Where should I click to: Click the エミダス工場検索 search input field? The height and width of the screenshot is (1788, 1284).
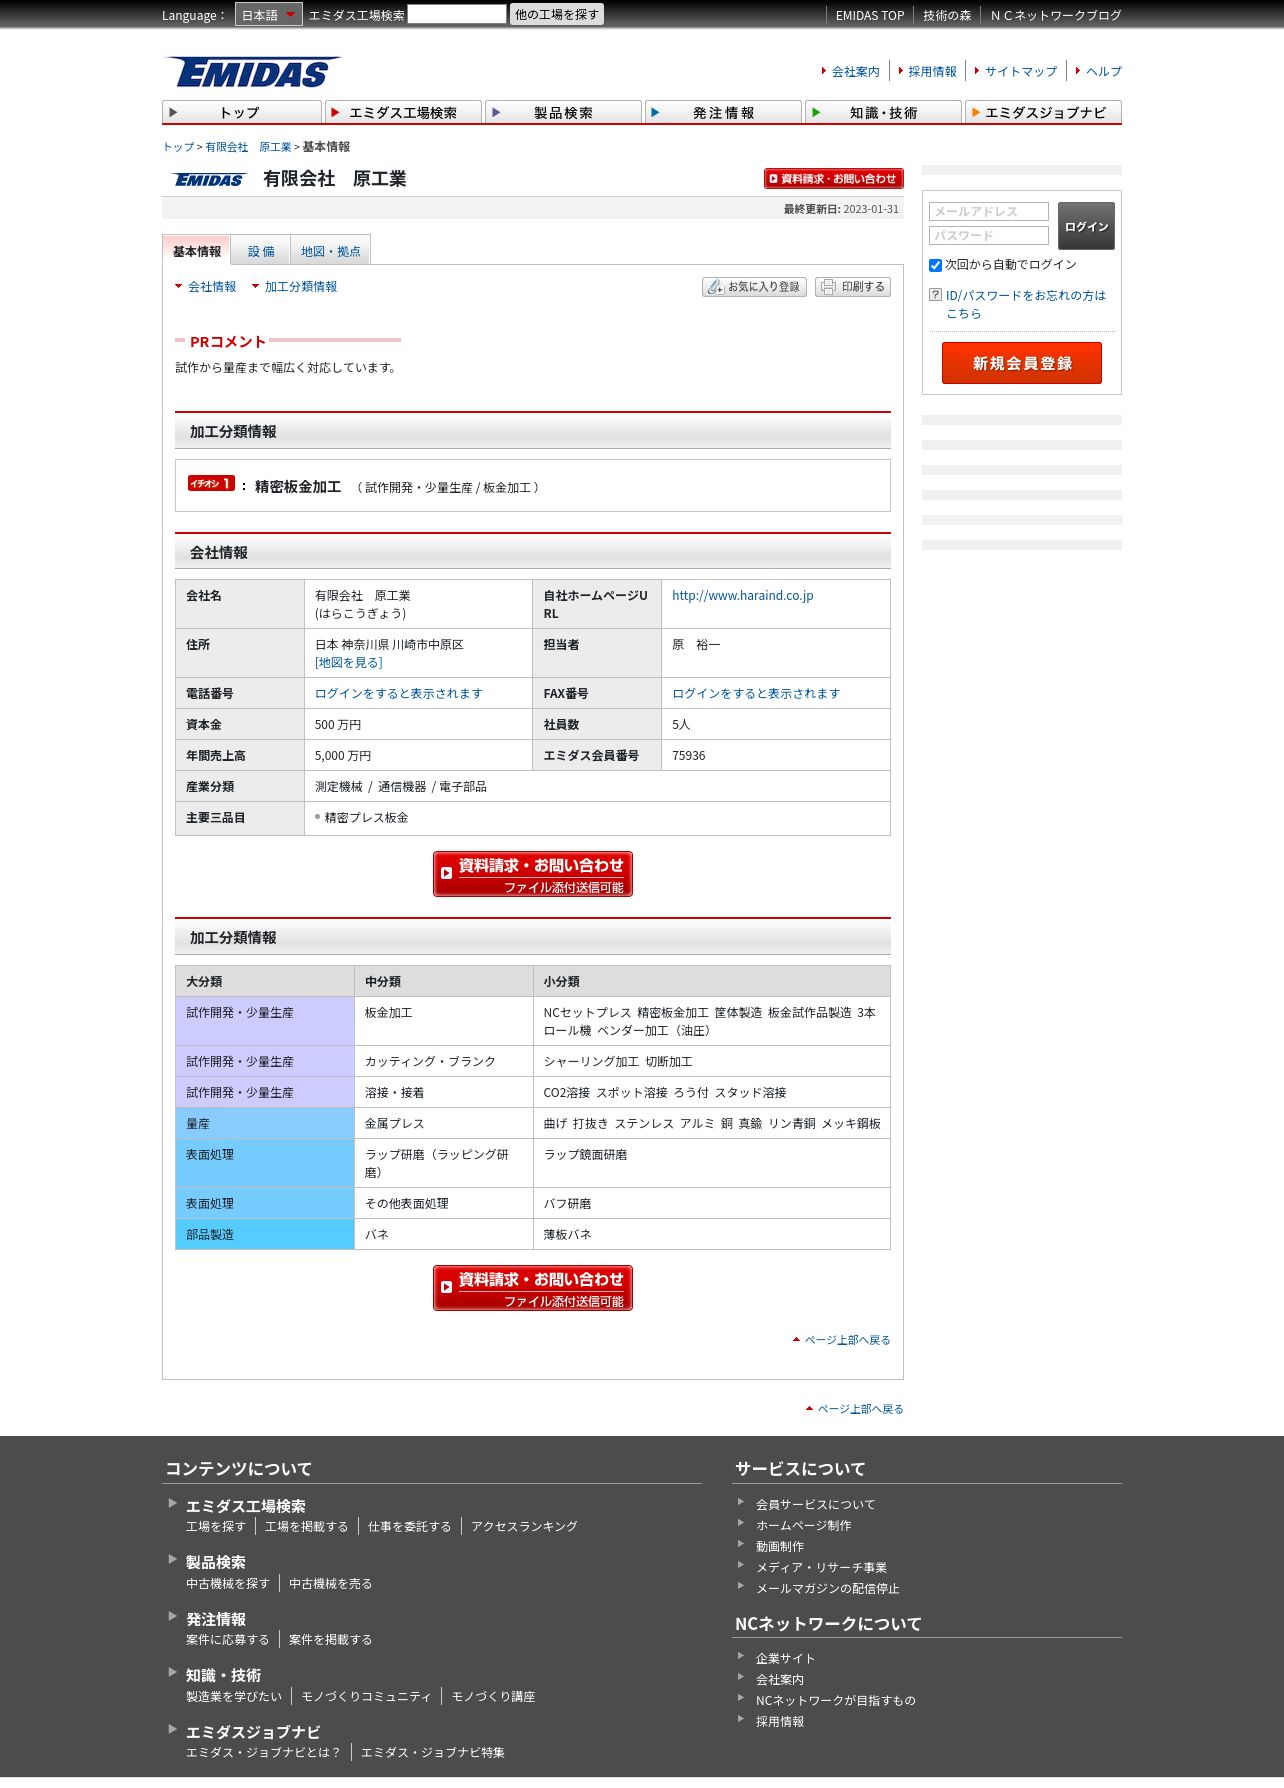coord(457,14)
